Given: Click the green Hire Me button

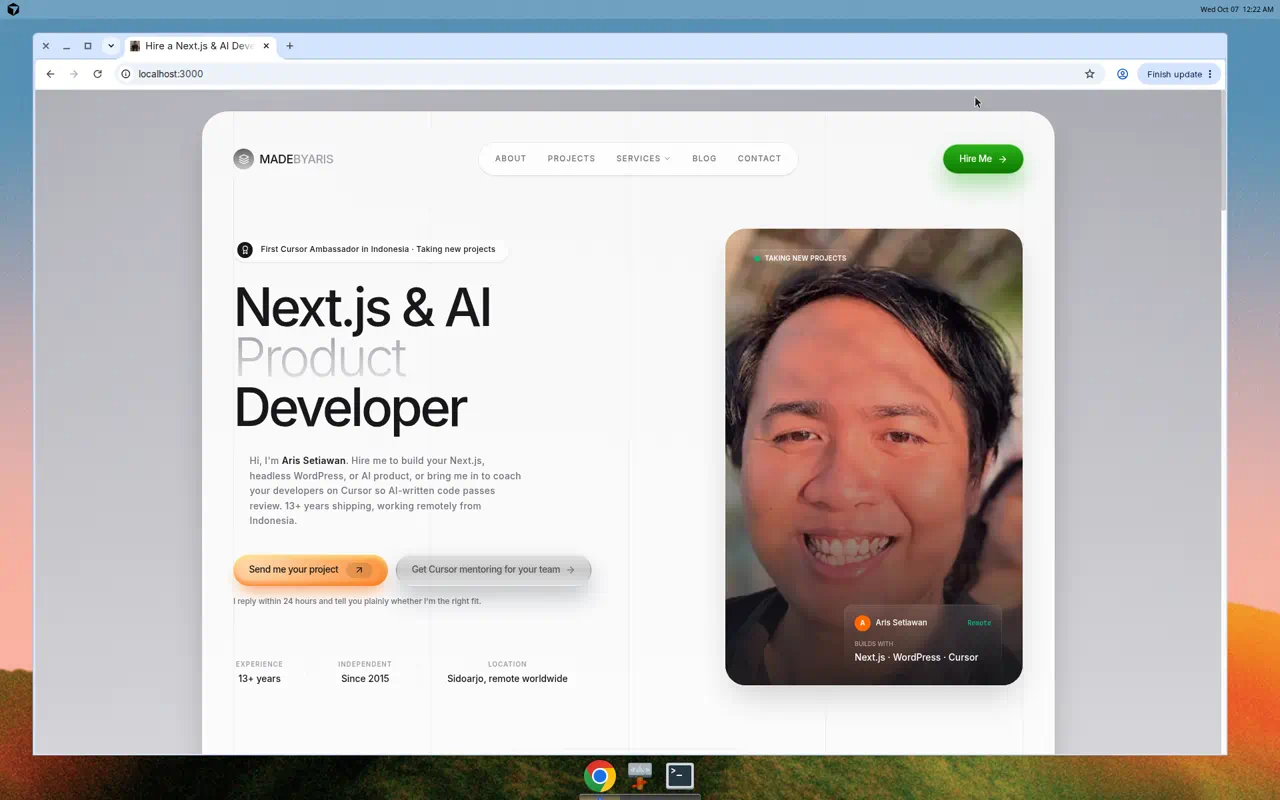Looking at the screenshot, I should [x=983, y=159].
